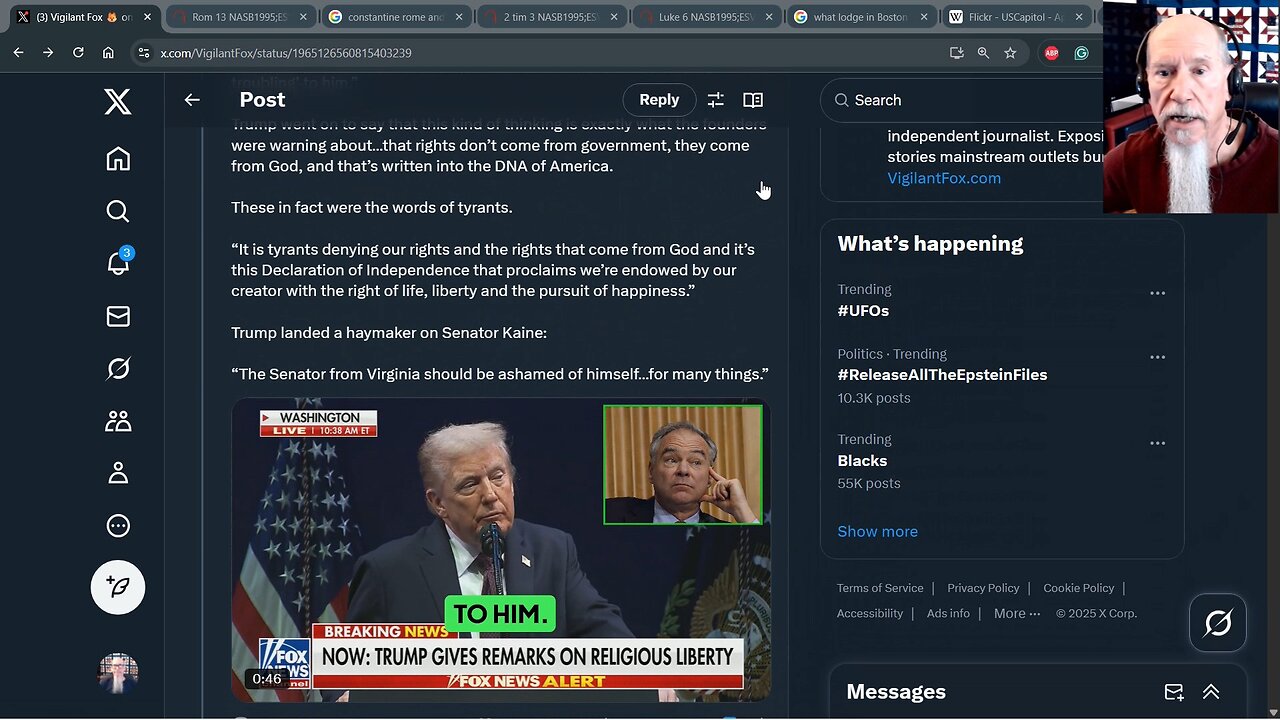
Task: Click the install app icon in address bar
Action: click(x=956, y=53)
